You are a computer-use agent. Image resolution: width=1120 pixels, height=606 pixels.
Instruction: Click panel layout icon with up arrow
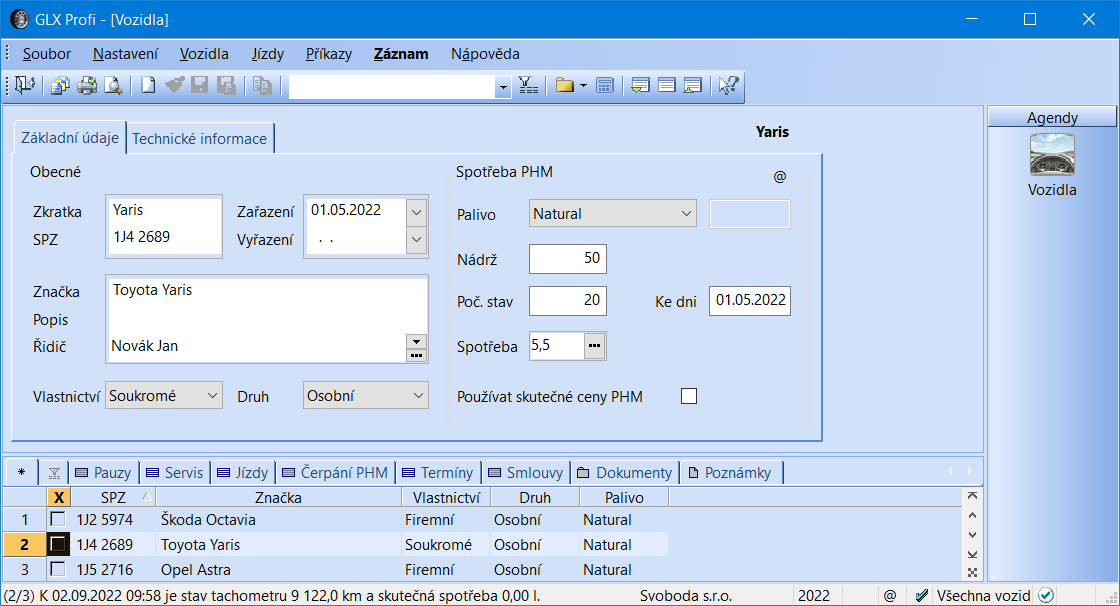coord(692,86)
